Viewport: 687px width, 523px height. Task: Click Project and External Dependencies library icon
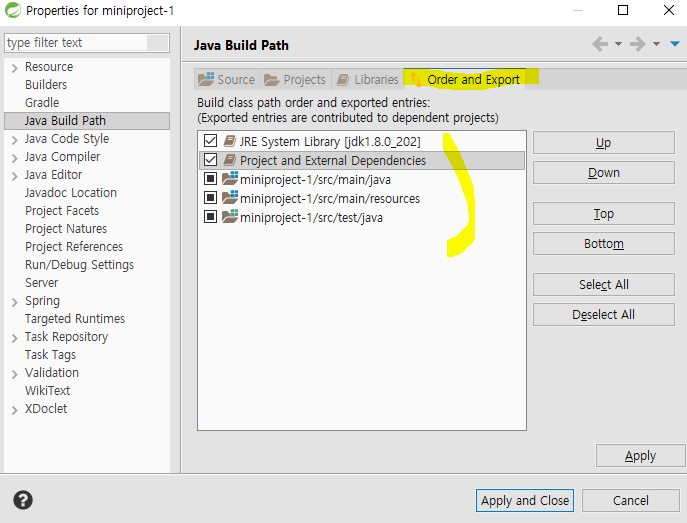tap(230, 160)
